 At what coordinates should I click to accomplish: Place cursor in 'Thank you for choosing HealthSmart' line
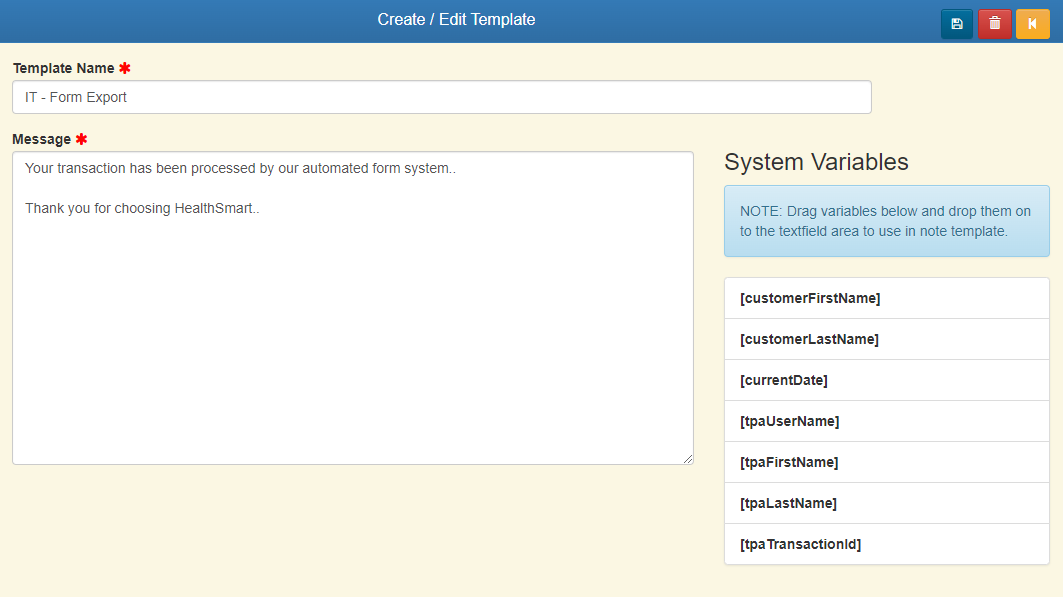point(142,209)
